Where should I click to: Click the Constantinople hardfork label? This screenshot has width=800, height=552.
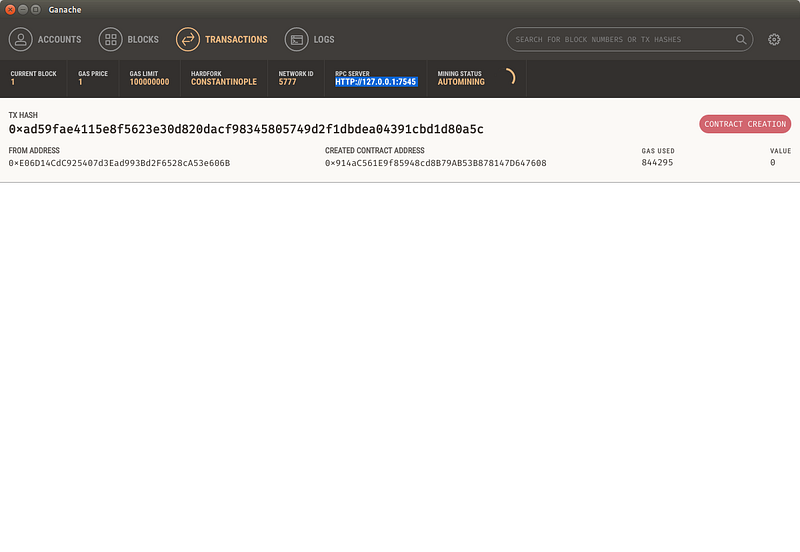pyautogui.click(x=226, y=82)
